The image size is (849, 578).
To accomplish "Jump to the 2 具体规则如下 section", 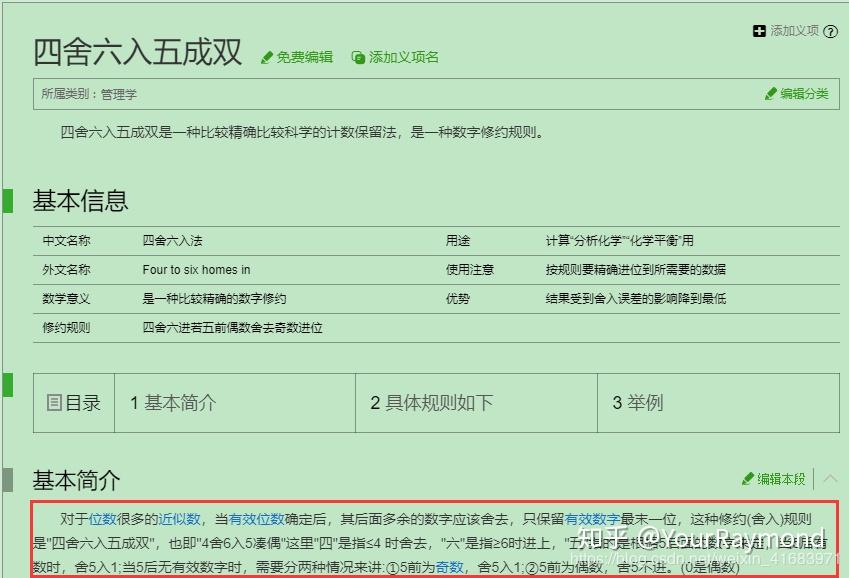I will [x=432, y=402].
